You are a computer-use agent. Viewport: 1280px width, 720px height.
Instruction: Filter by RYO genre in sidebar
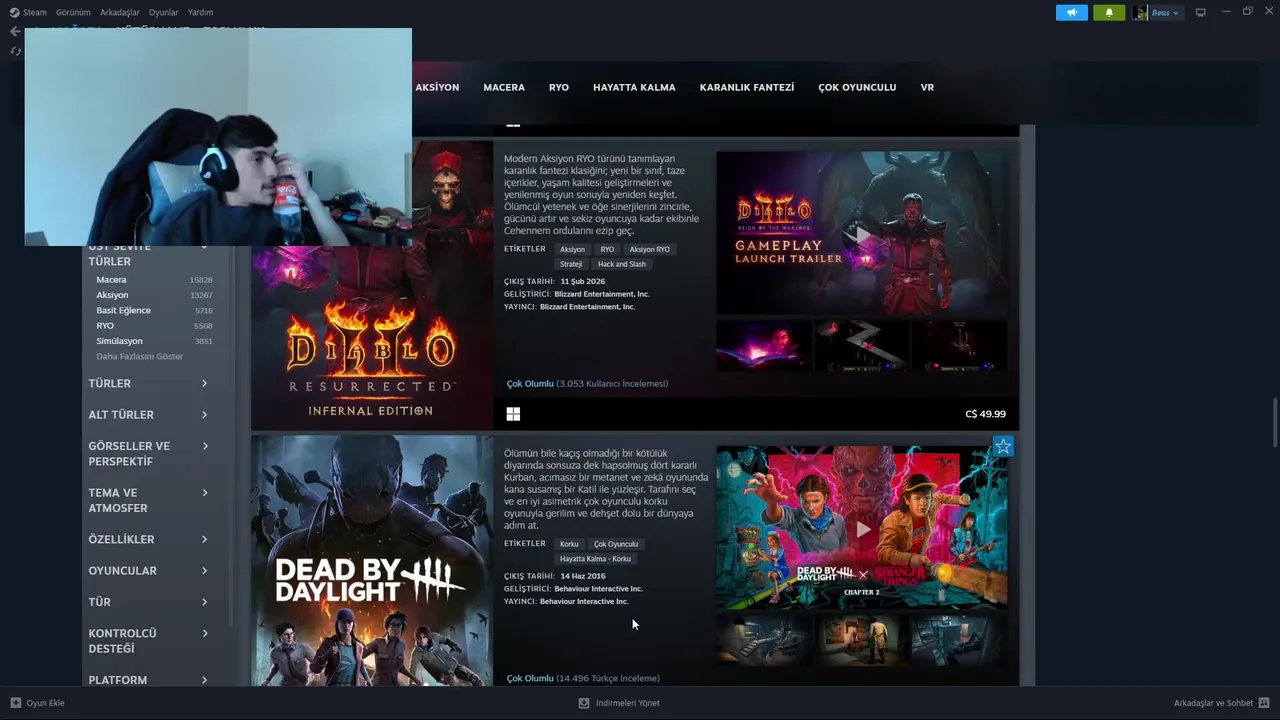[154, 326]
